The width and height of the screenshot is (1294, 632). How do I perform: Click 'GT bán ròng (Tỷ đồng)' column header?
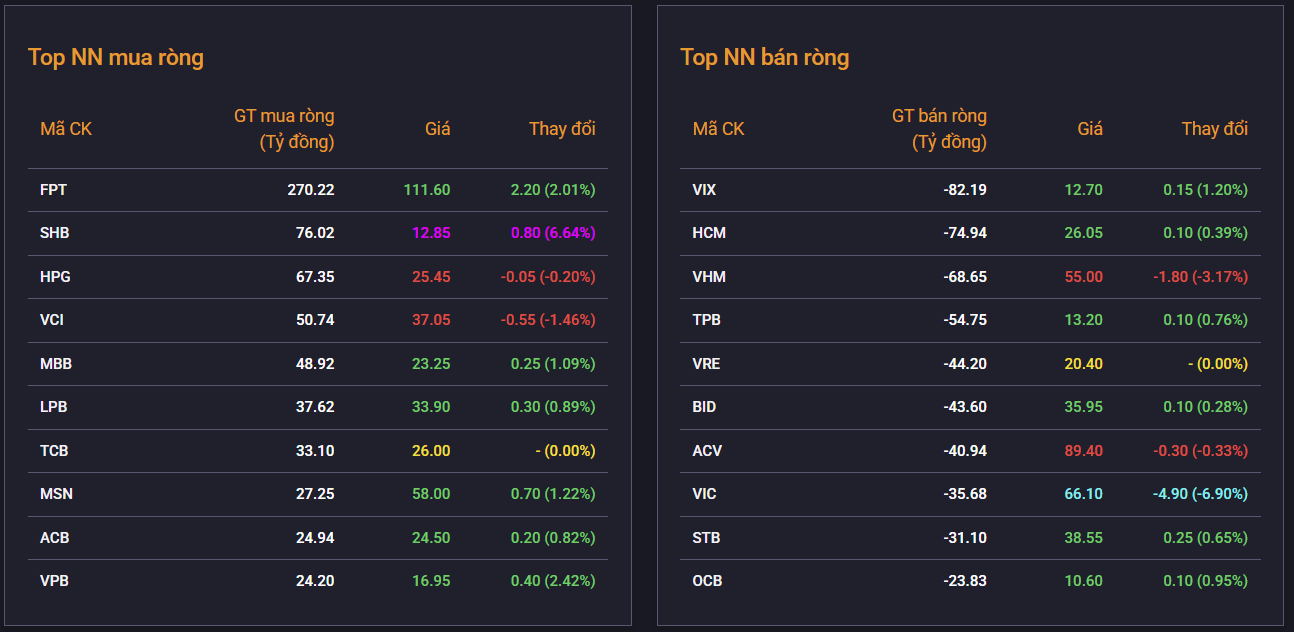(939, 129)
